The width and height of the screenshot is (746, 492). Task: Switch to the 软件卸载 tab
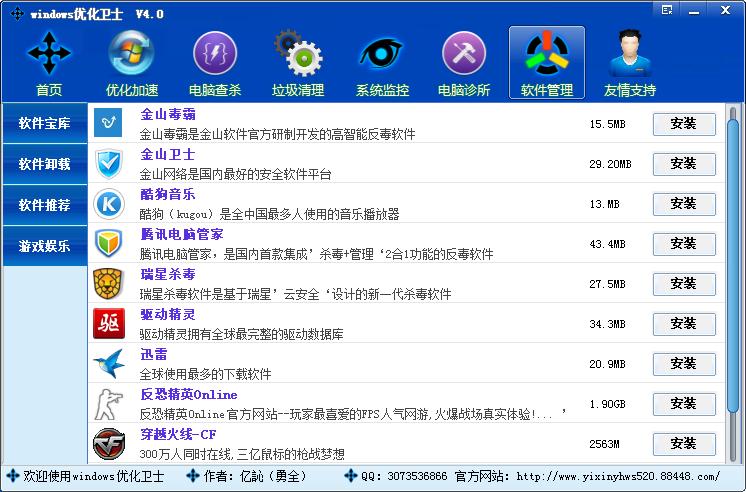coord(45,164)
